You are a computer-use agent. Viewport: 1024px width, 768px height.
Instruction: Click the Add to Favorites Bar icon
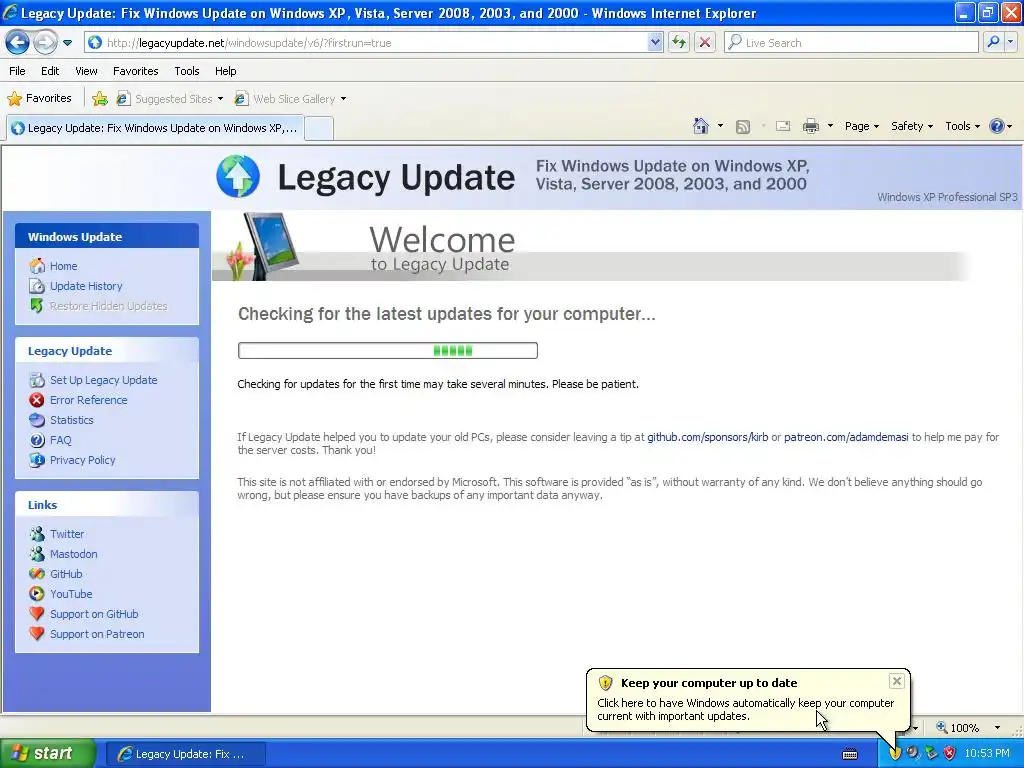click(x=100, y=99)
